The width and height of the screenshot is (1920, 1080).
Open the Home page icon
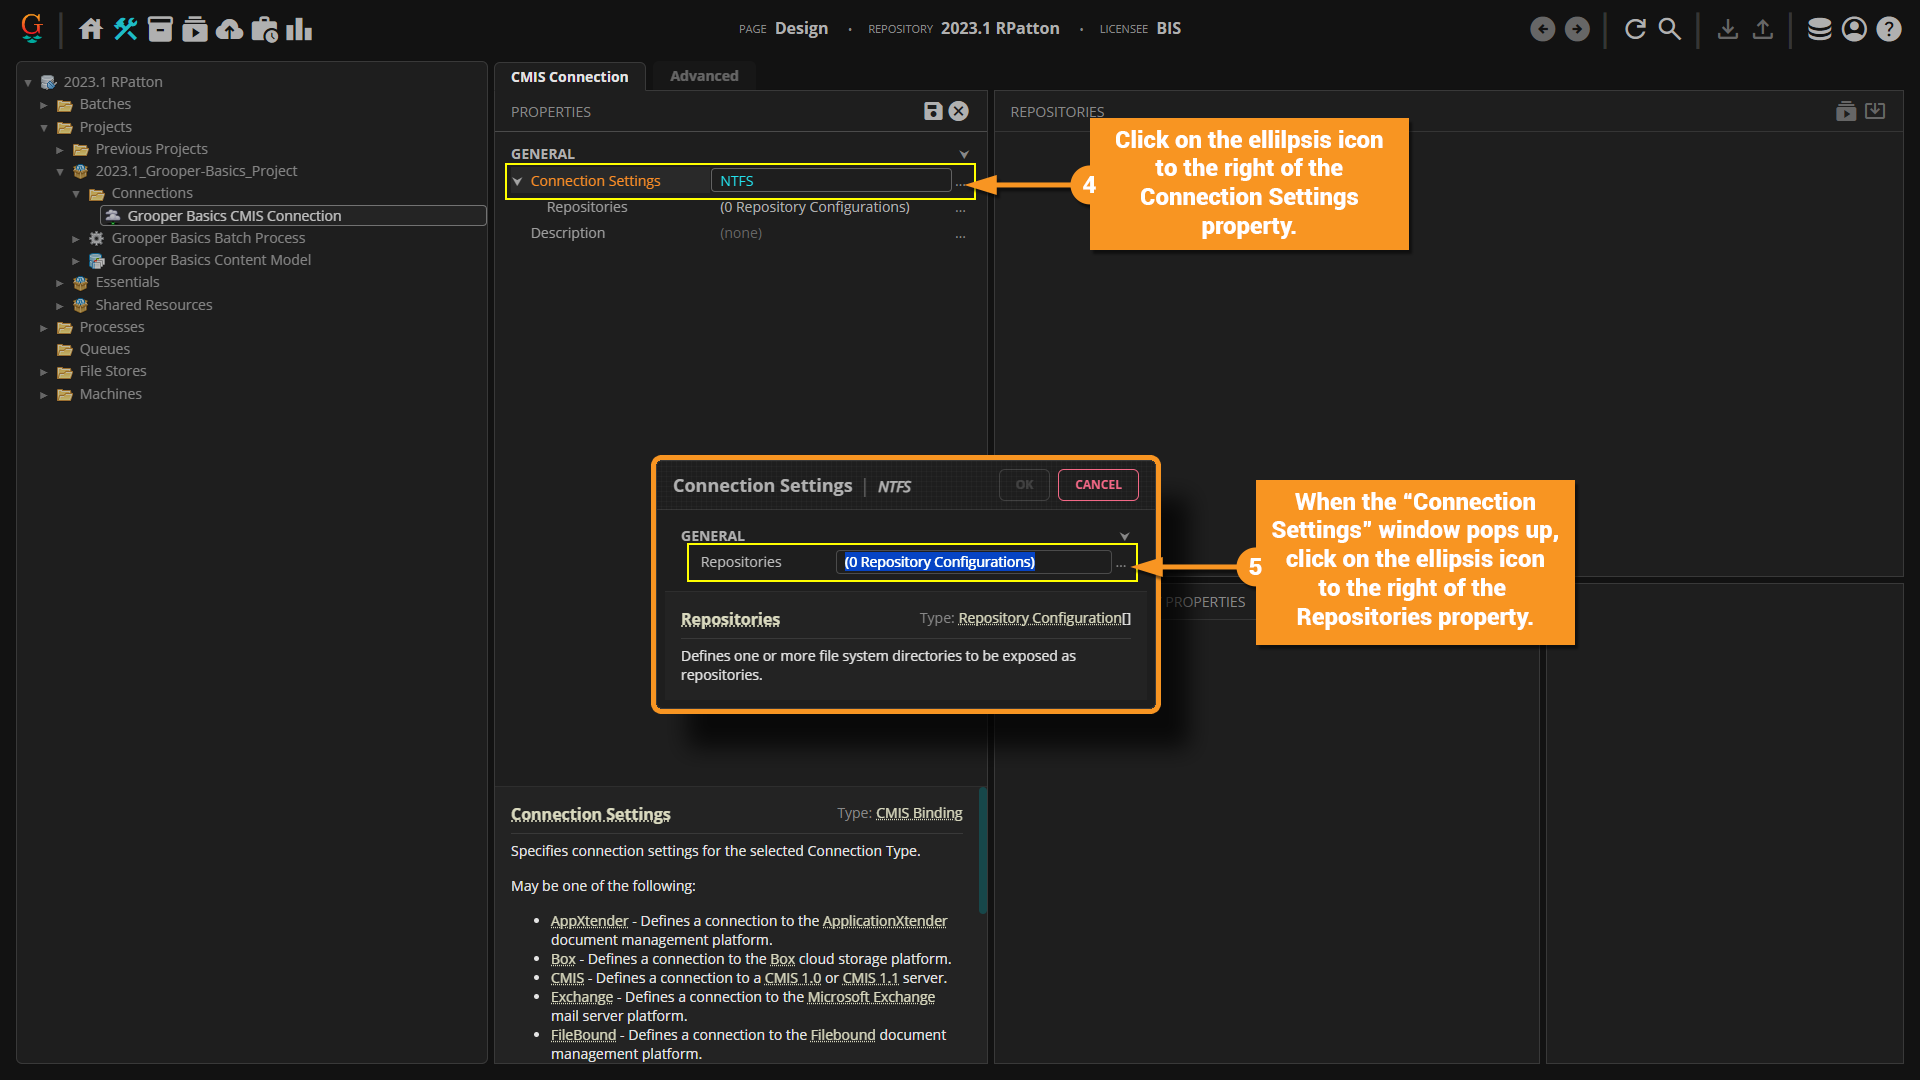tap(91, 29)
